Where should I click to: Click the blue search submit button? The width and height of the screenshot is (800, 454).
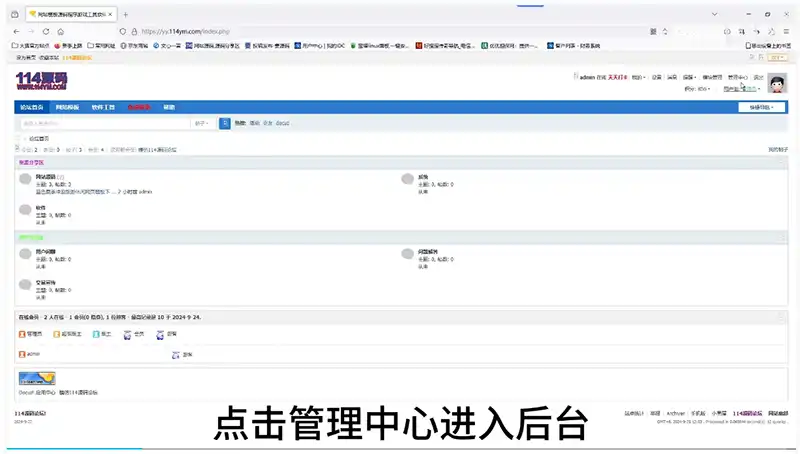pyautogui.click(x=225, y=123)
